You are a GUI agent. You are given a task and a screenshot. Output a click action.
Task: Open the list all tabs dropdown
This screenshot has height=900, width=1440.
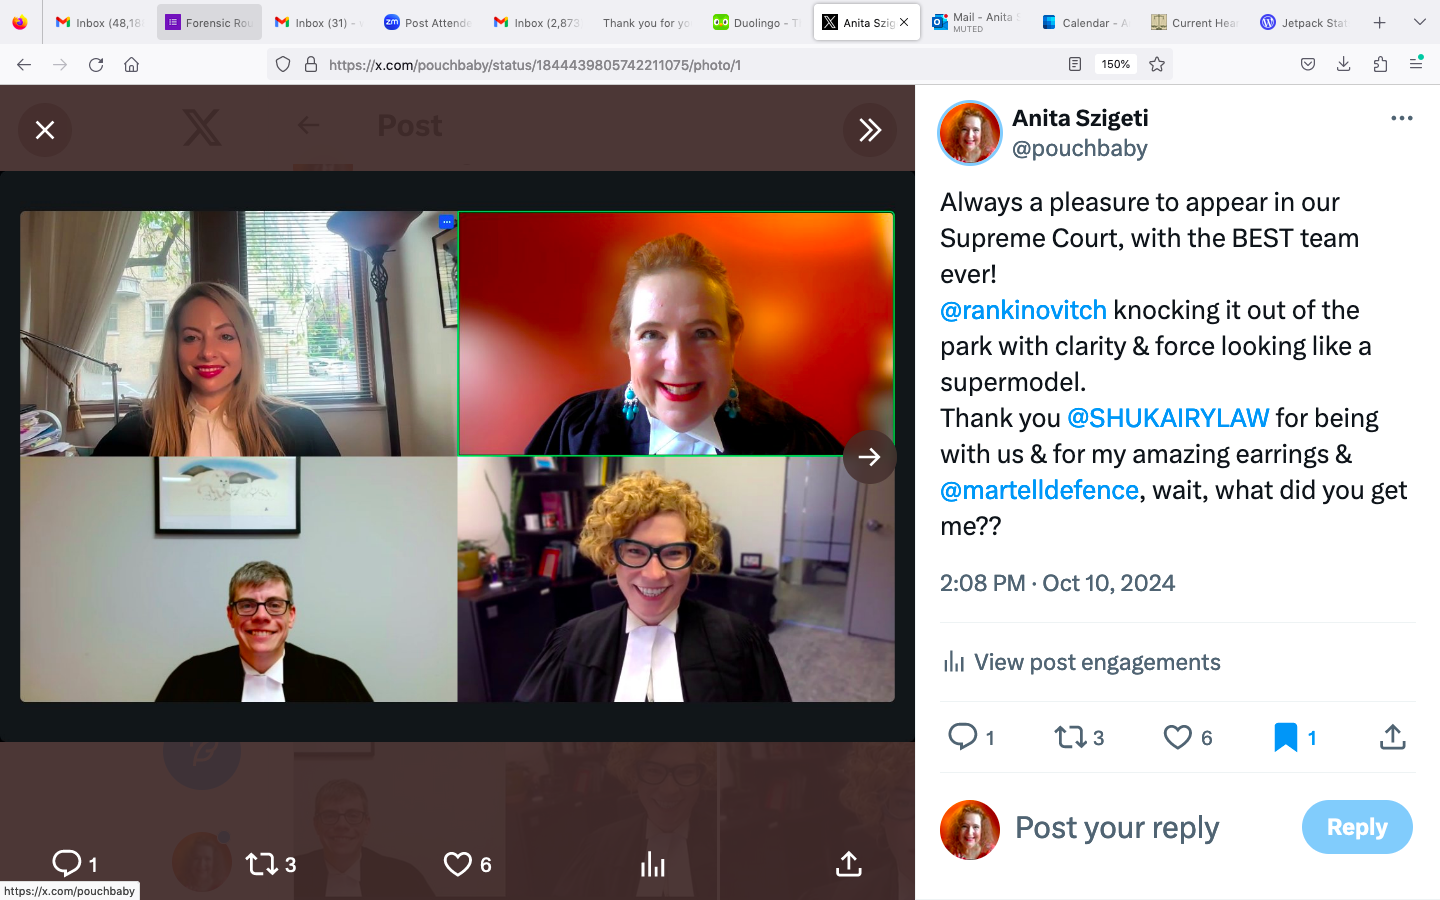1419,22
